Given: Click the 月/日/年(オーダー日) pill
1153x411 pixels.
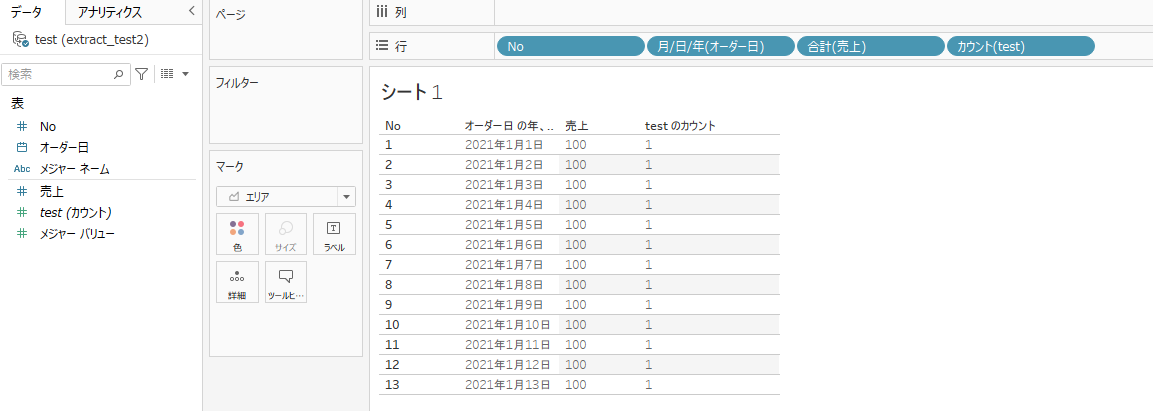Looking at the screenshot, I should (721, 46).
